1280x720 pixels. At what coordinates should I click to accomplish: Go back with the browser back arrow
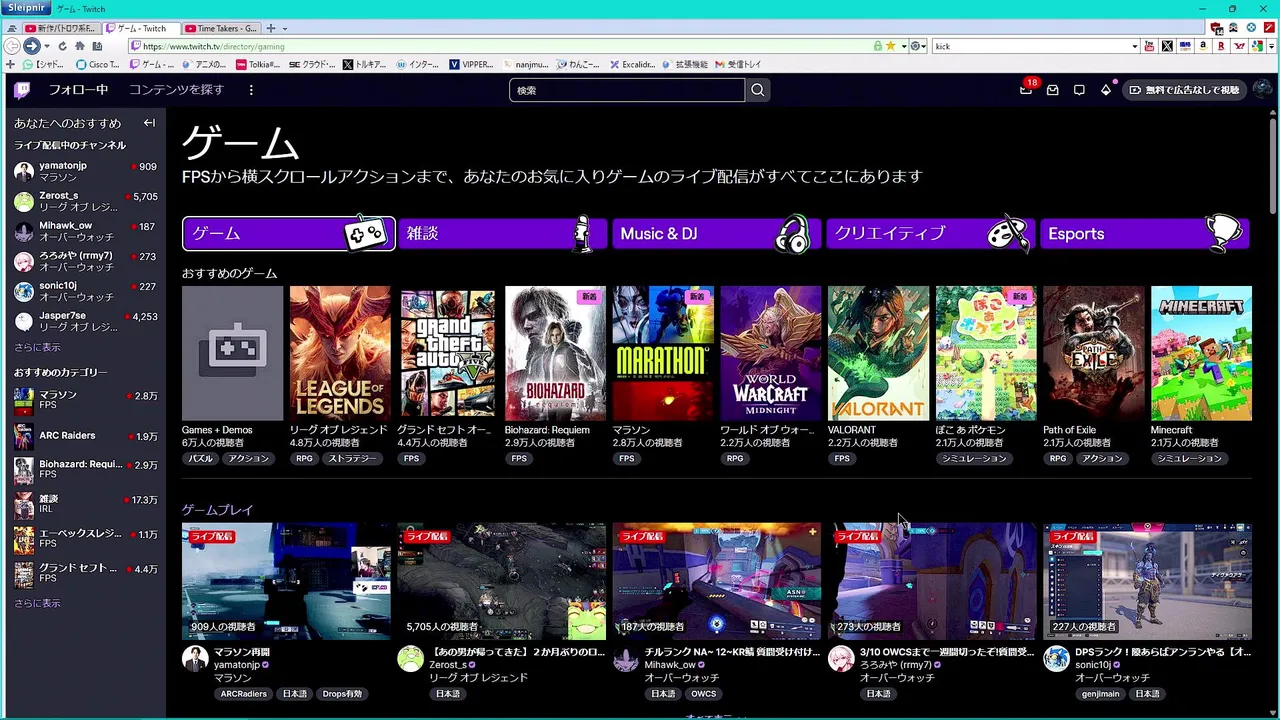(x=12, y=46)
